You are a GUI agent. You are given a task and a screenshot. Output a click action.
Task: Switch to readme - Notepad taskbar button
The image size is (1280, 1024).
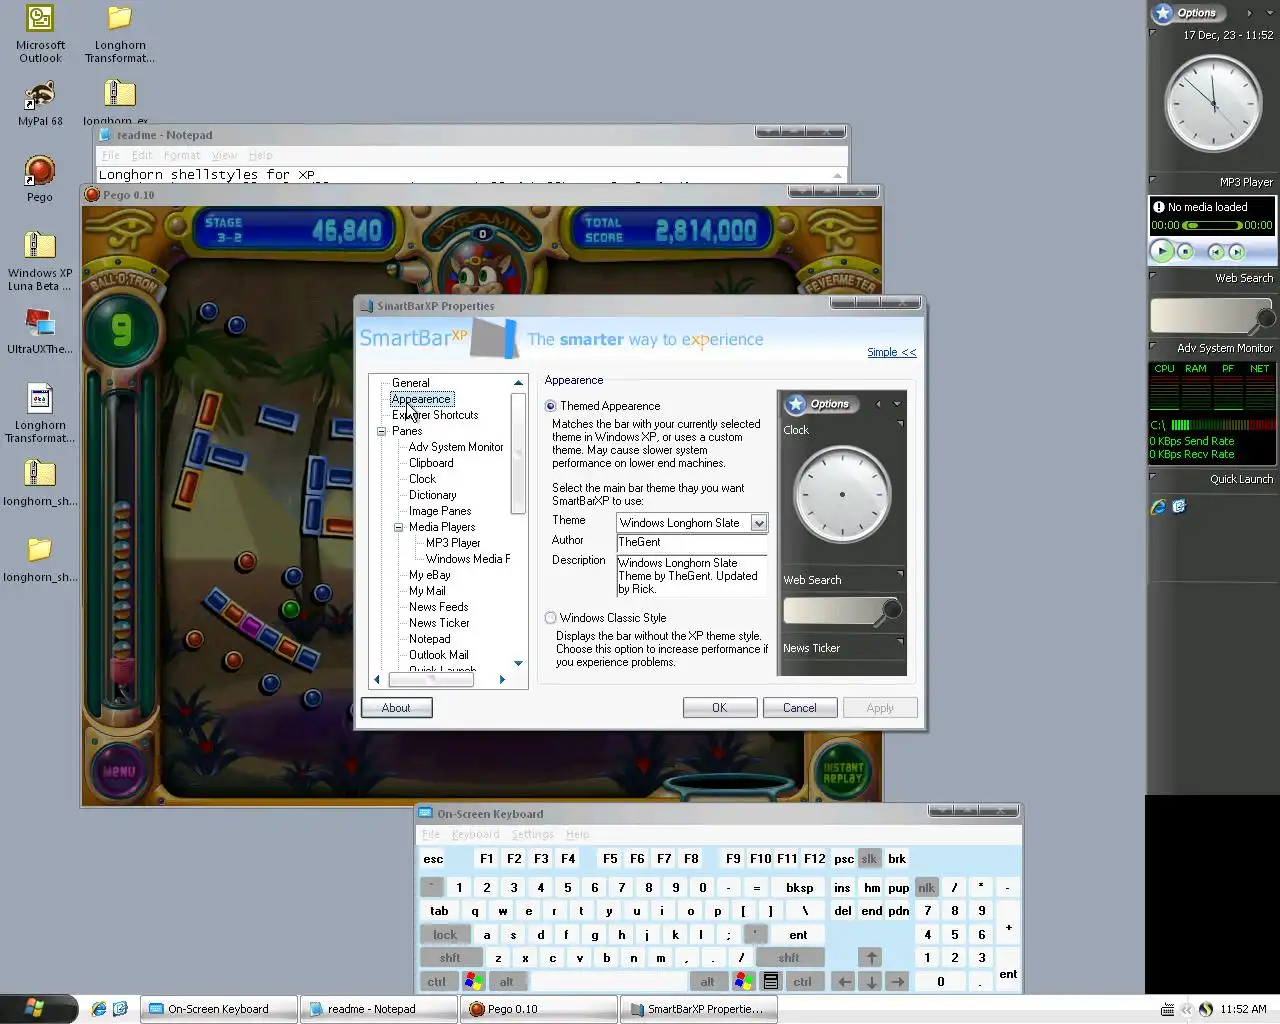click(x=378, y=1009)
